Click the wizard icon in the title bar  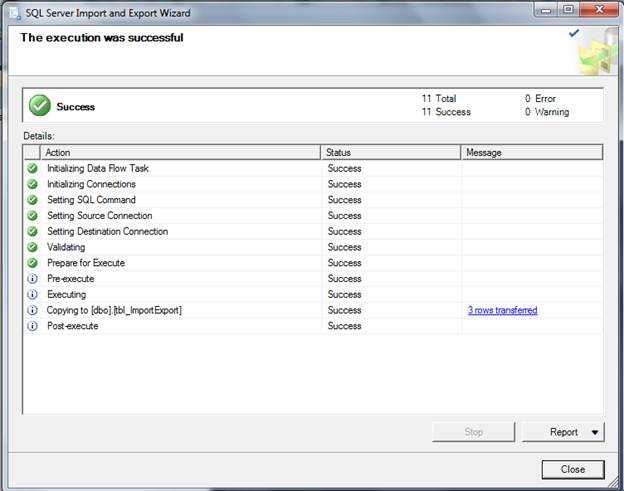[15, 14]
